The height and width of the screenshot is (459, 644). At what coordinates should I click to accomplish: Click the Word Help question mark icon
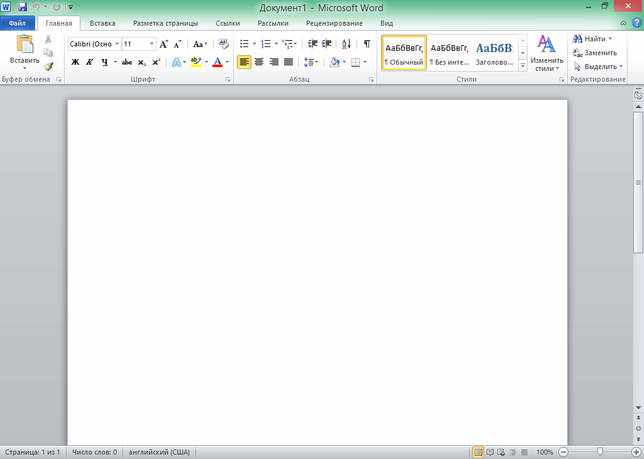tap(636, 23)
